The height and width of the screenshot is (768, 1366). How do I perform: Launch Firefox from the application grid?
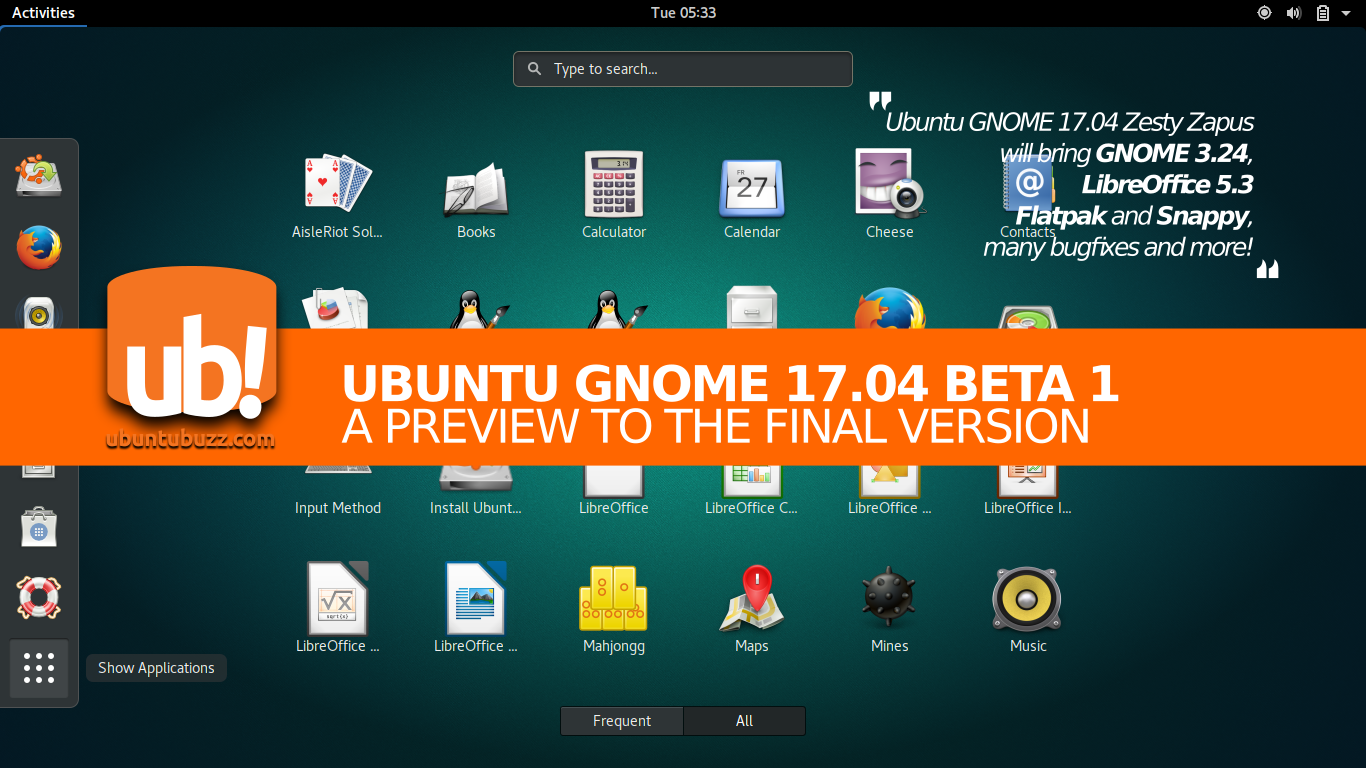890,309
